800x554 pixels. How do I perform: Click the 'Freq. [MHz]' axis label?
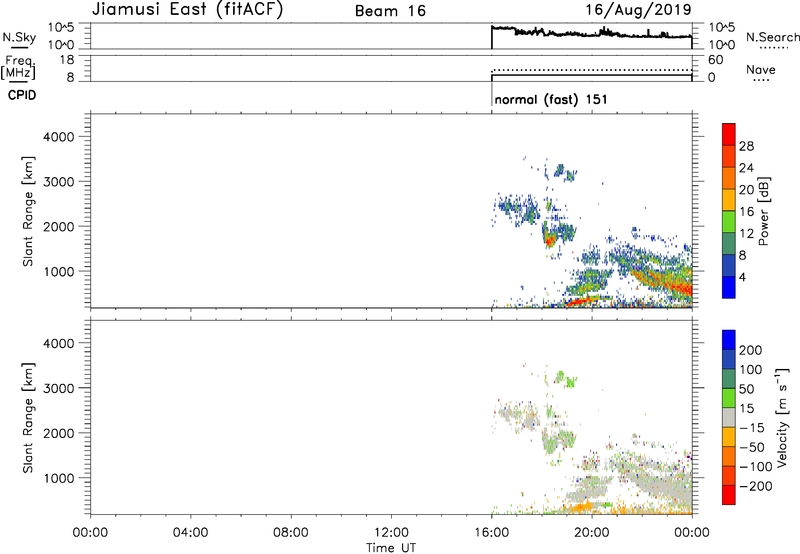click(19, 67)
